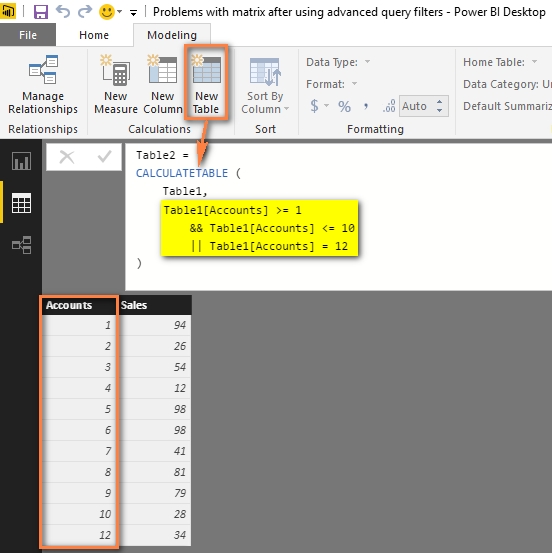Decrease decimal places with down arrow
Image resolution: width=552 pixels, height=553 pixels.
click(x=439, y=110)
